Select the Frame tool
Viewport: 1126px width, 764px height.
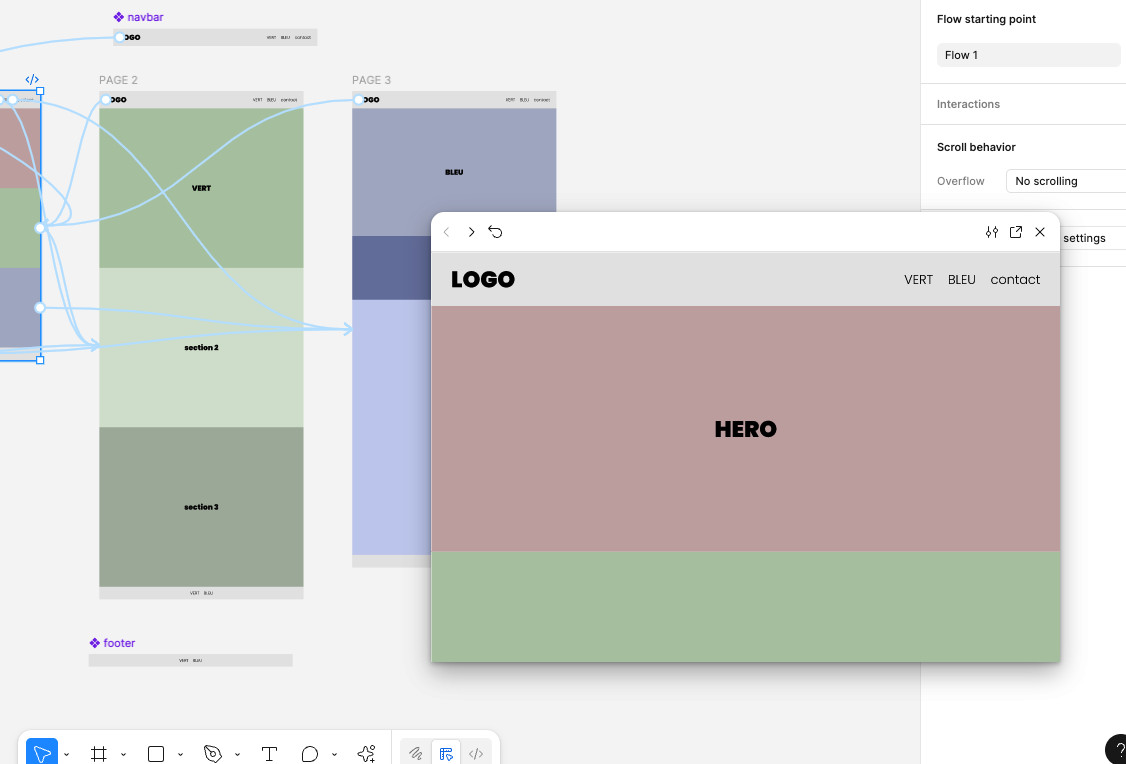coord(99,754)
